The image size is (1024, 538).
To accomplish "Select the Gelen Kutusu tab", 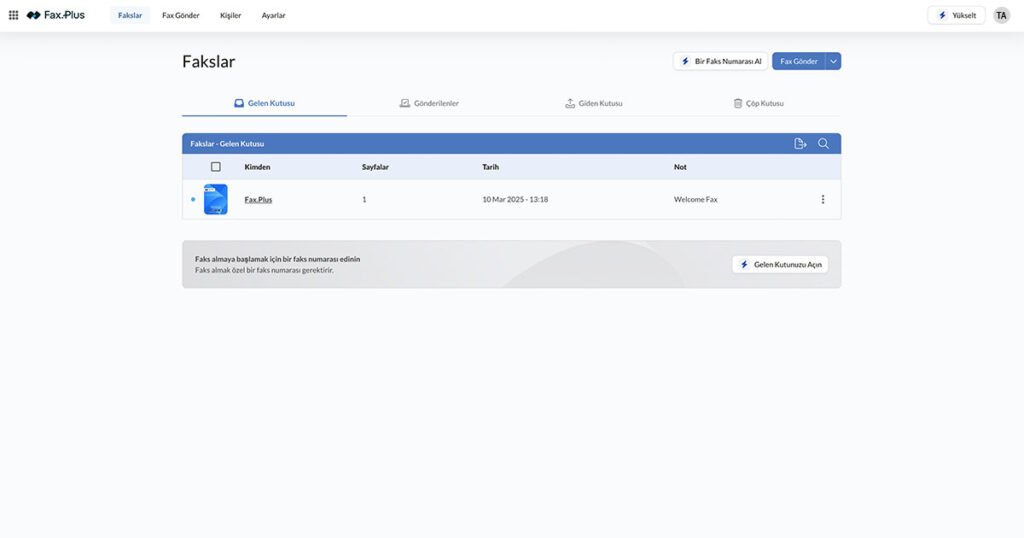I will click(x=264, y=103).
